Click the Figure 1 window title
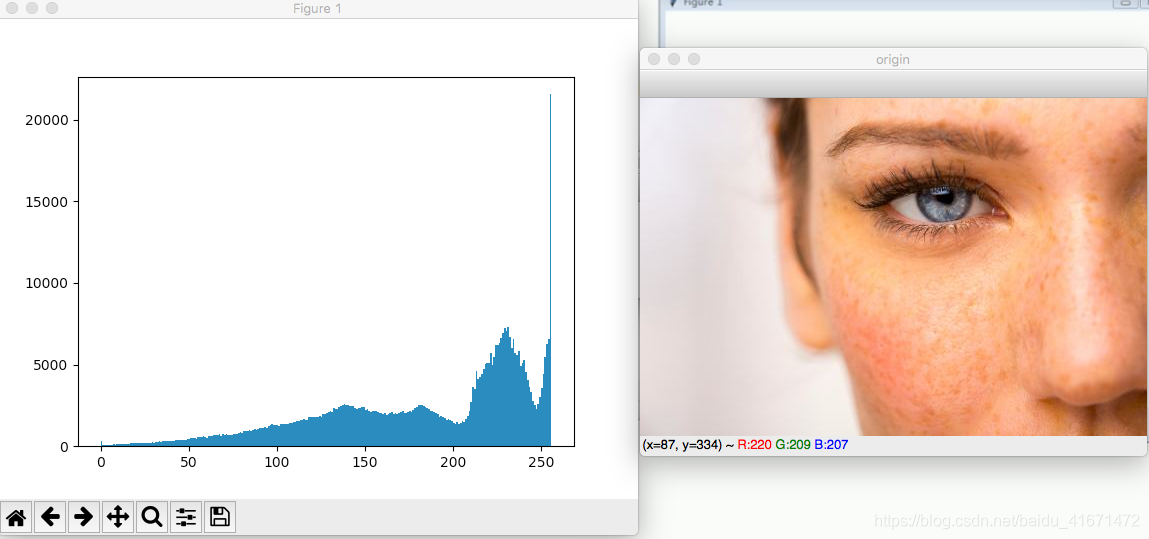Screen dimensions: 1149x539 coord(317,9)
